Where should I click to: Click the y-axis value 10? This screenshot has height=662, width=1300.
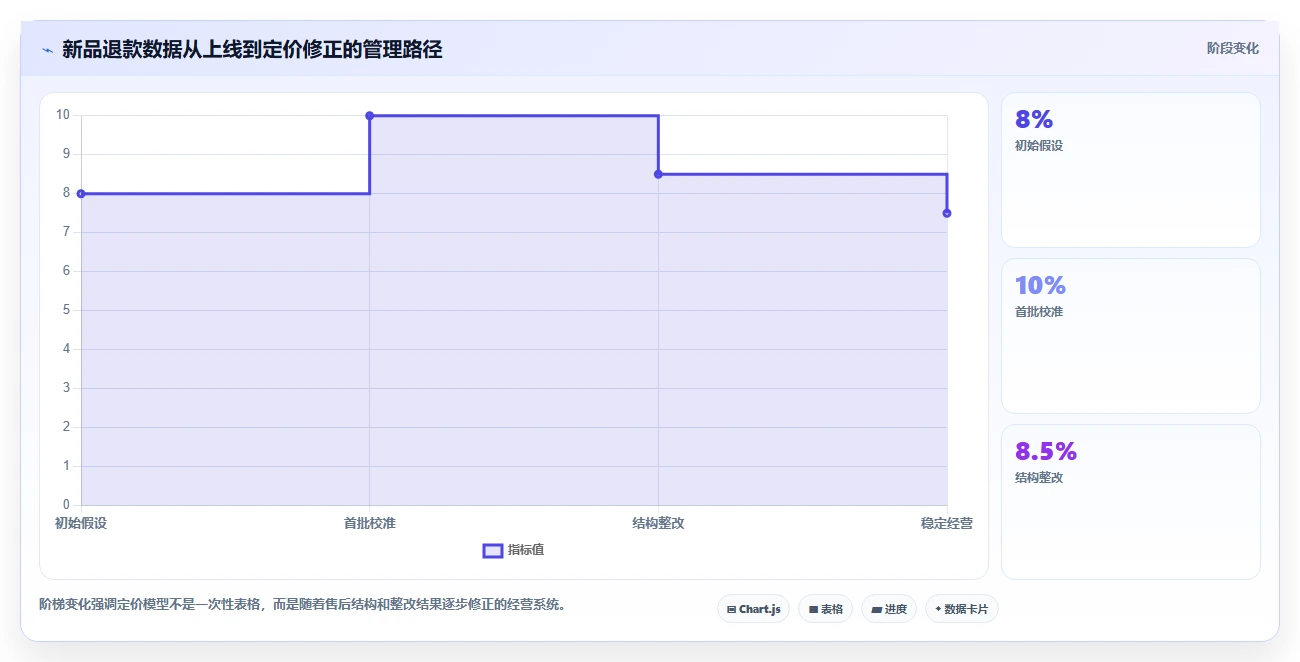click(63, 115)
